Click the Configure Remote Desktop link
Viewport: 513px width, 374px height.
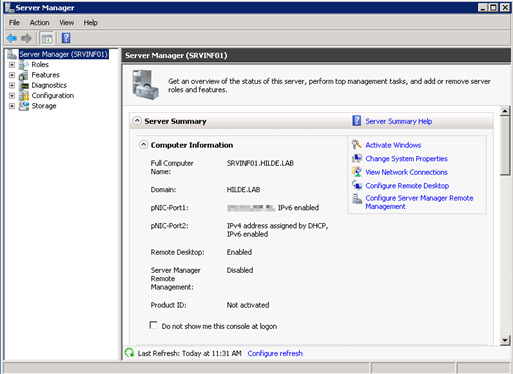[407, 186]
